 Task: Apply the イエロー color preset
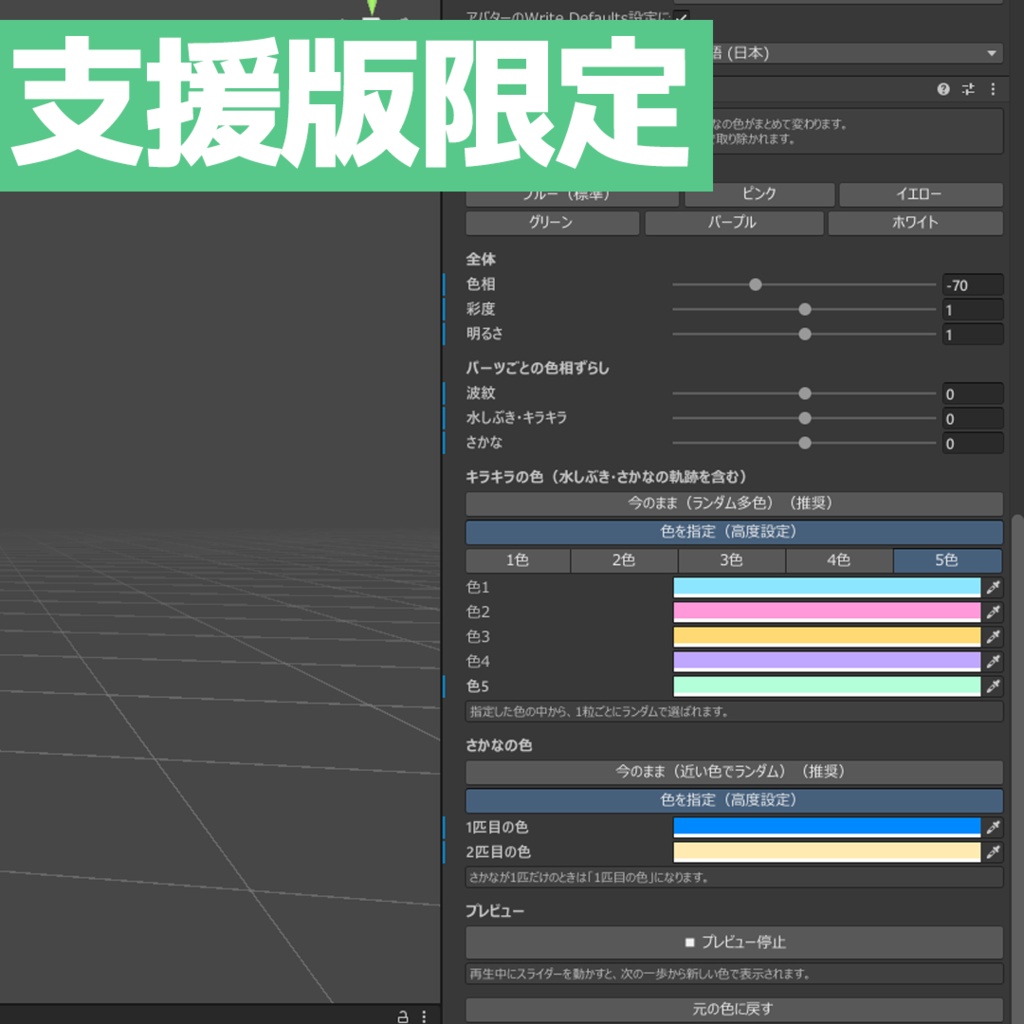click(x=921, y=194)
